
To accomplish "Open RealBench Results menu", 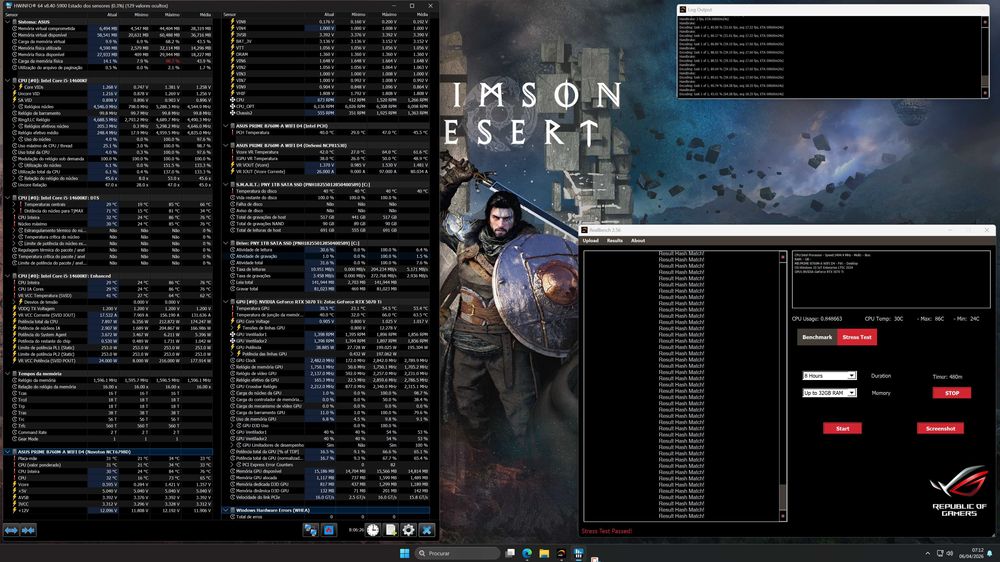I will (x=615, y=240).
